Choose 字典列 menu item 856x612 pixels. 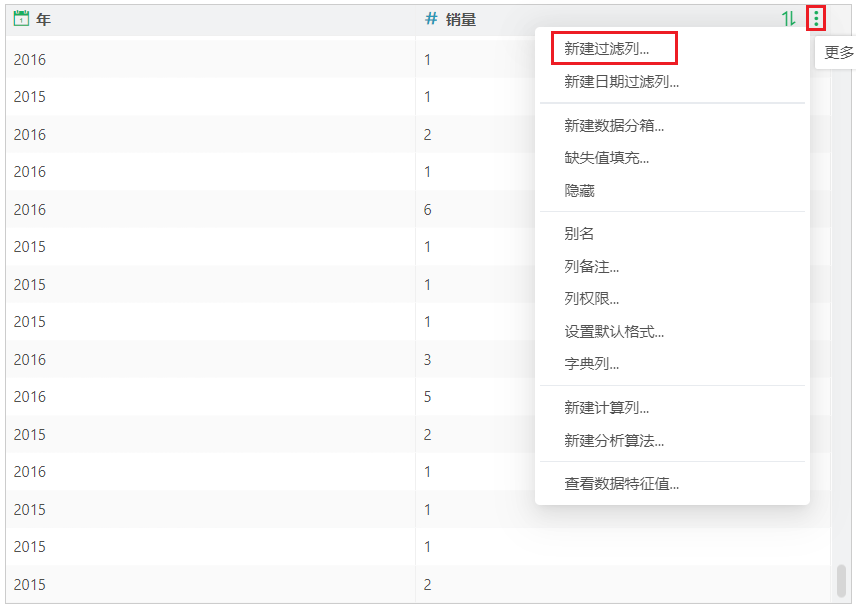(591, 364)
